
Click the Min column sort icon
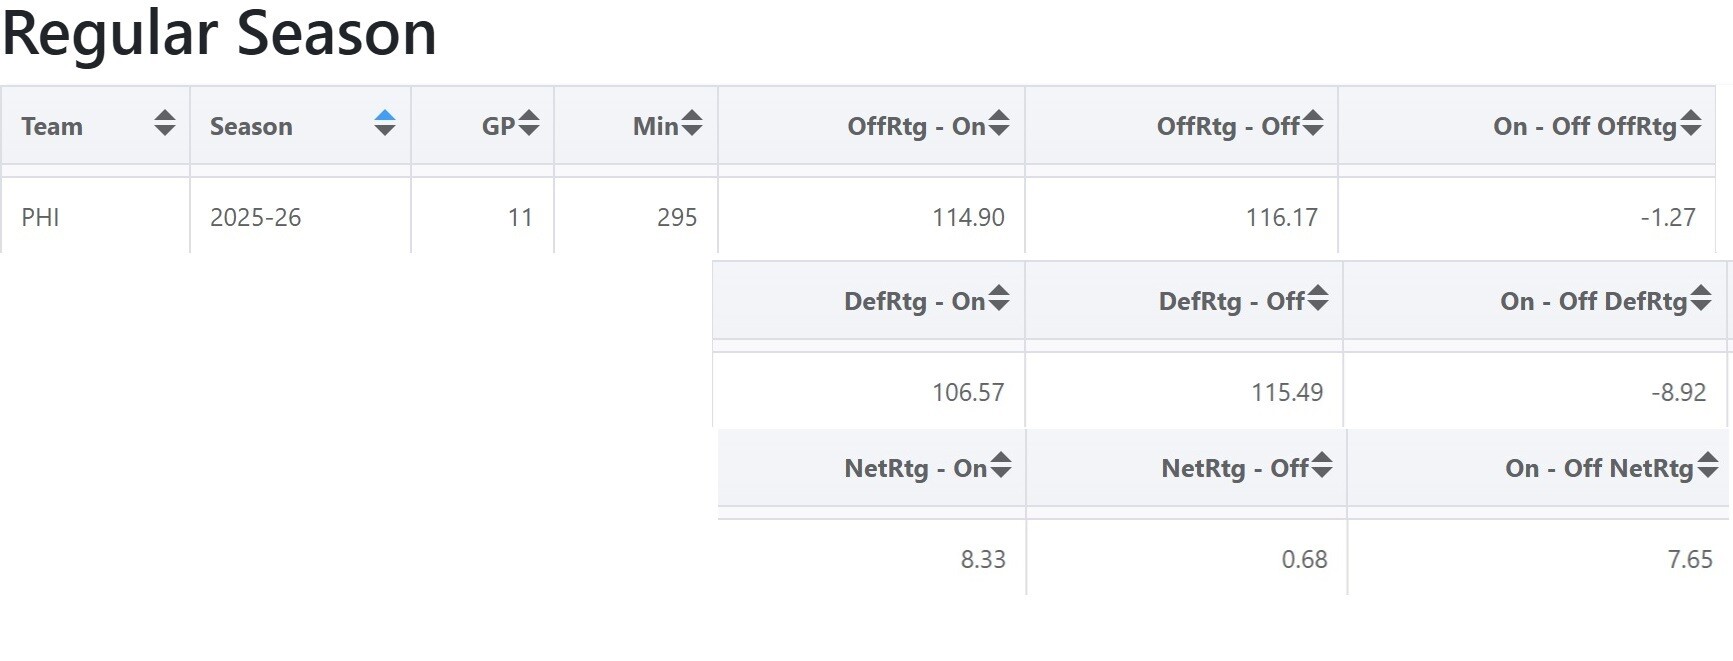692,124
